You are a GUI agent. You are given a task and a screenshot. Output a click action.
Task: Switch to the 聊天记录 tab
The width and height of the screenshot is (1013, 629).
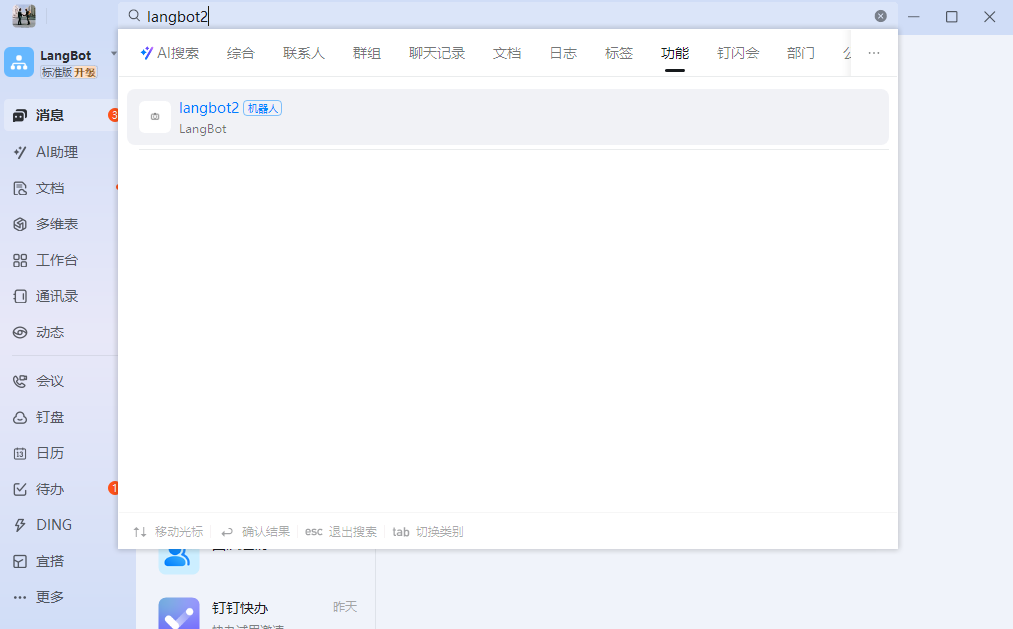[437, 53]
